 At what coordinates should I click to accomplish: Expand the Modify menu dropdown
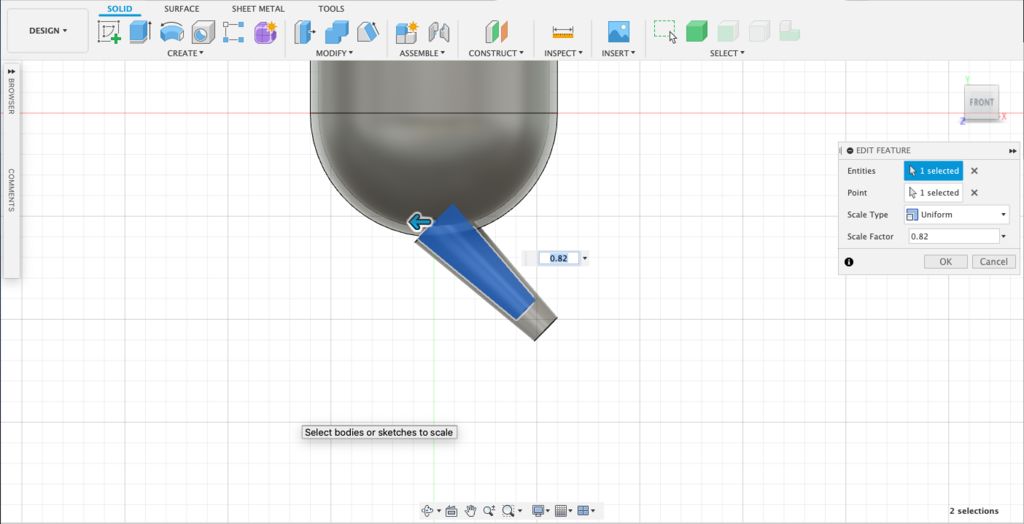(x=335, y=53)
